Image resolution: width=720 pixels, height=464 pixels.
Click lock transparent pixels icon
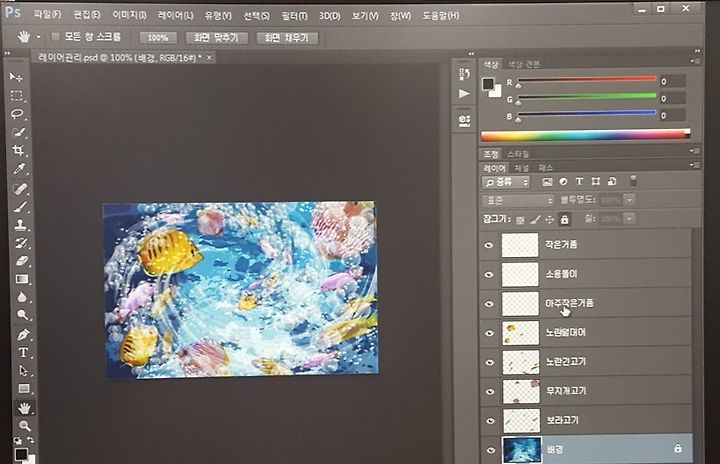(x=520, y=220)
